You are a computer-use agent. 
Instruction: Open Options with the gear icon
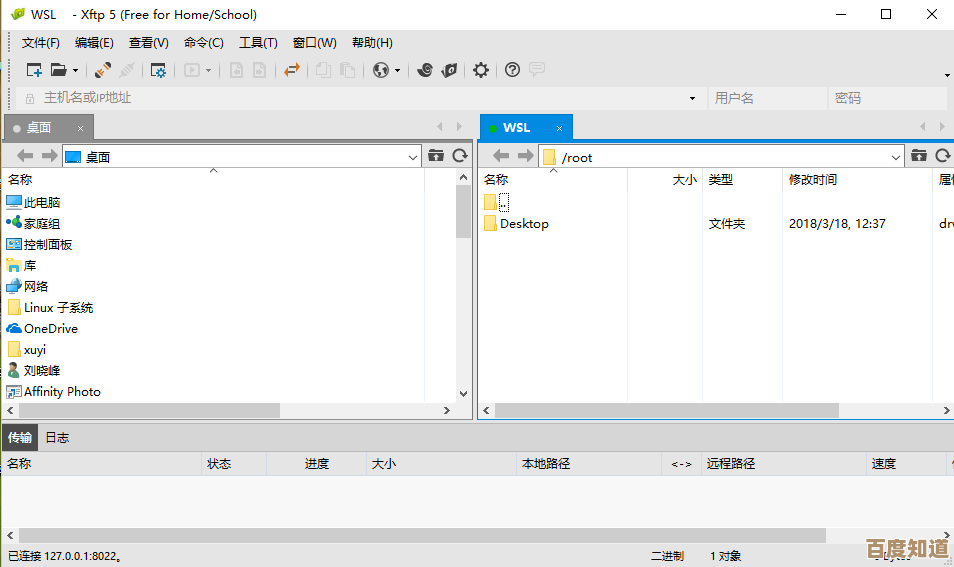(x=481, y=70)
